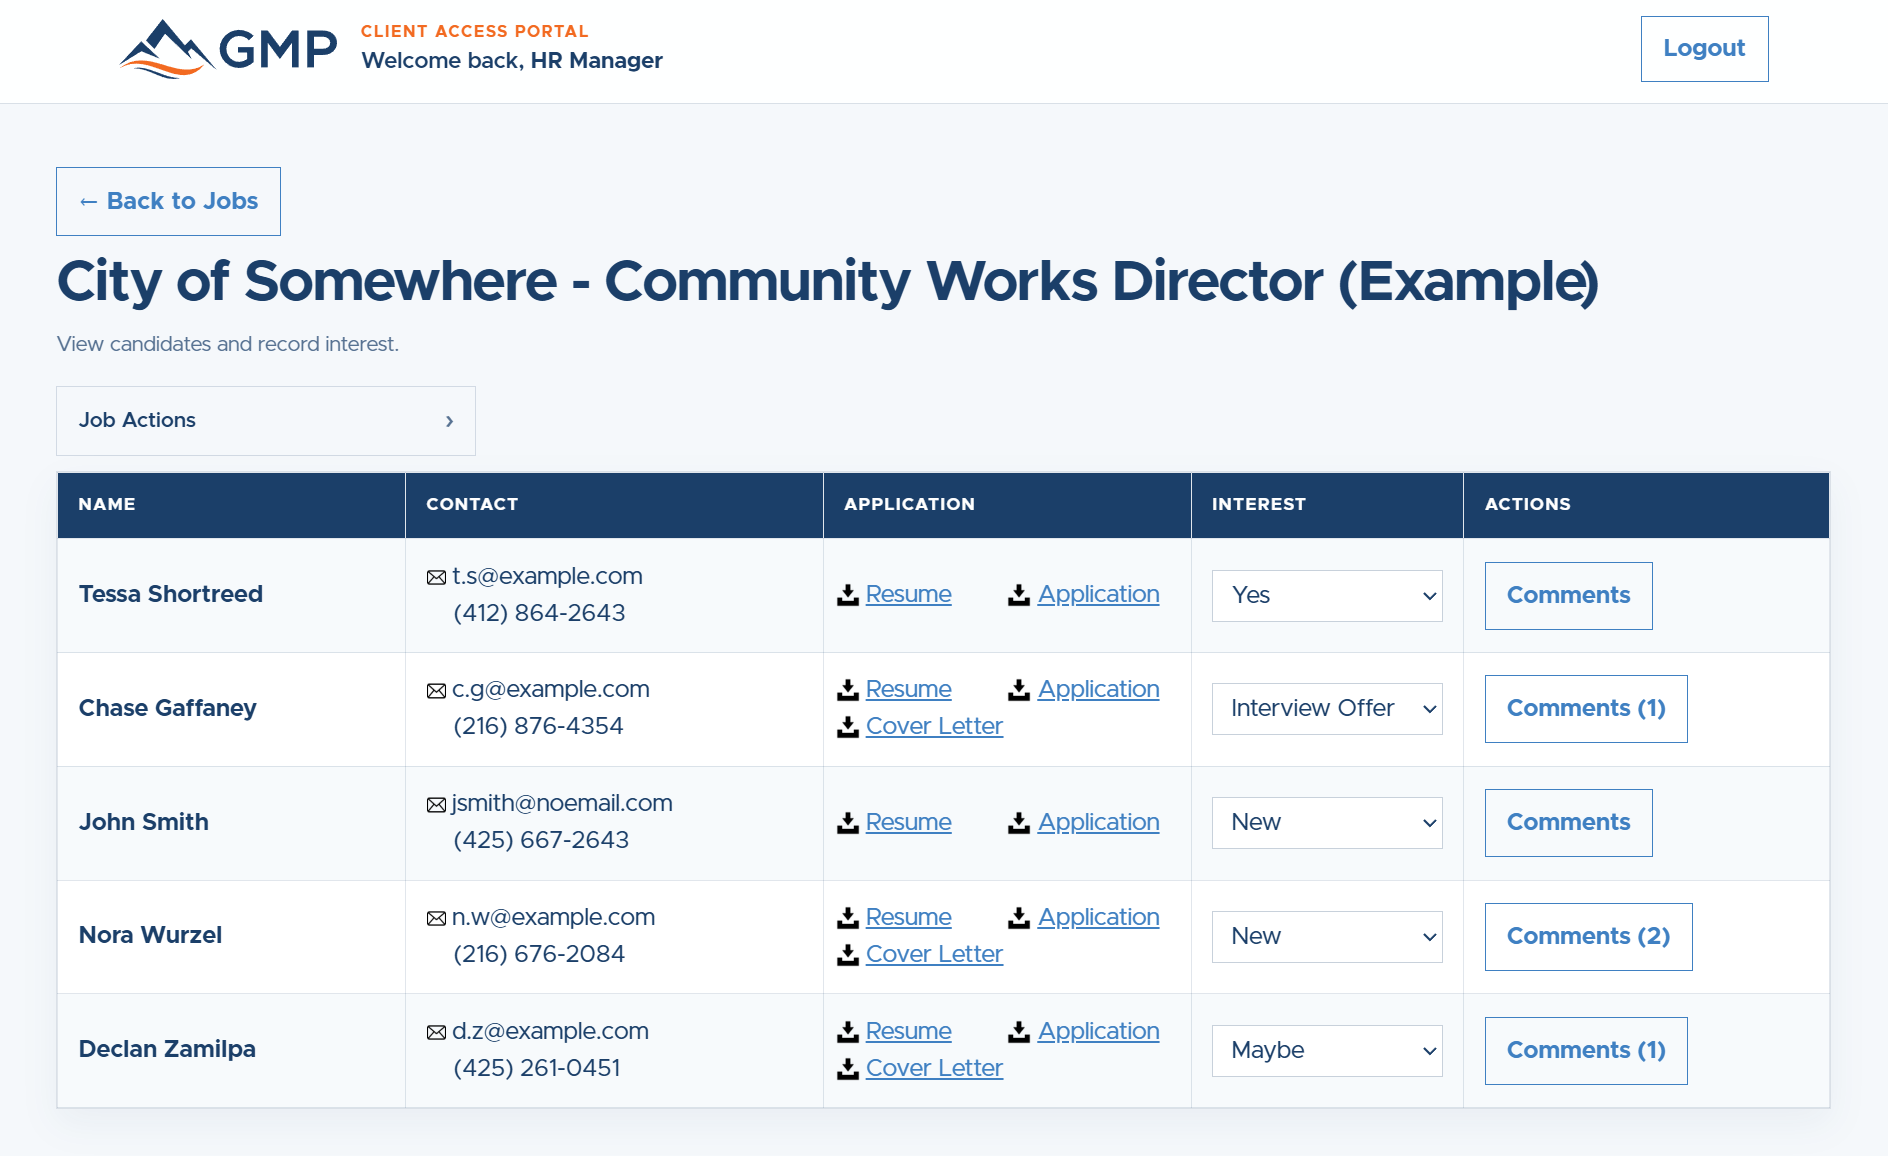1888x1156 pixels.
Task: Click the Logout button
Action: [1704, 49]
